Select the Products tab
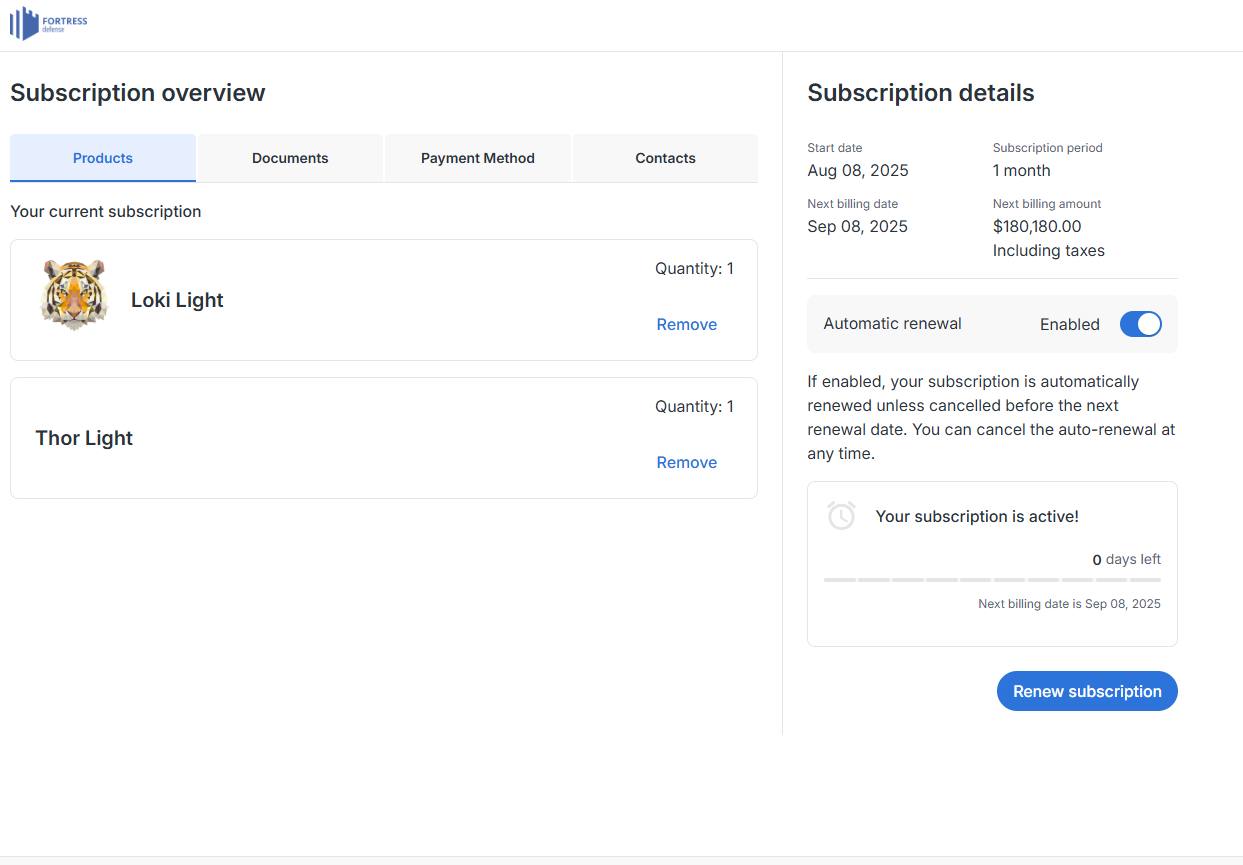 tap(103, 158)
